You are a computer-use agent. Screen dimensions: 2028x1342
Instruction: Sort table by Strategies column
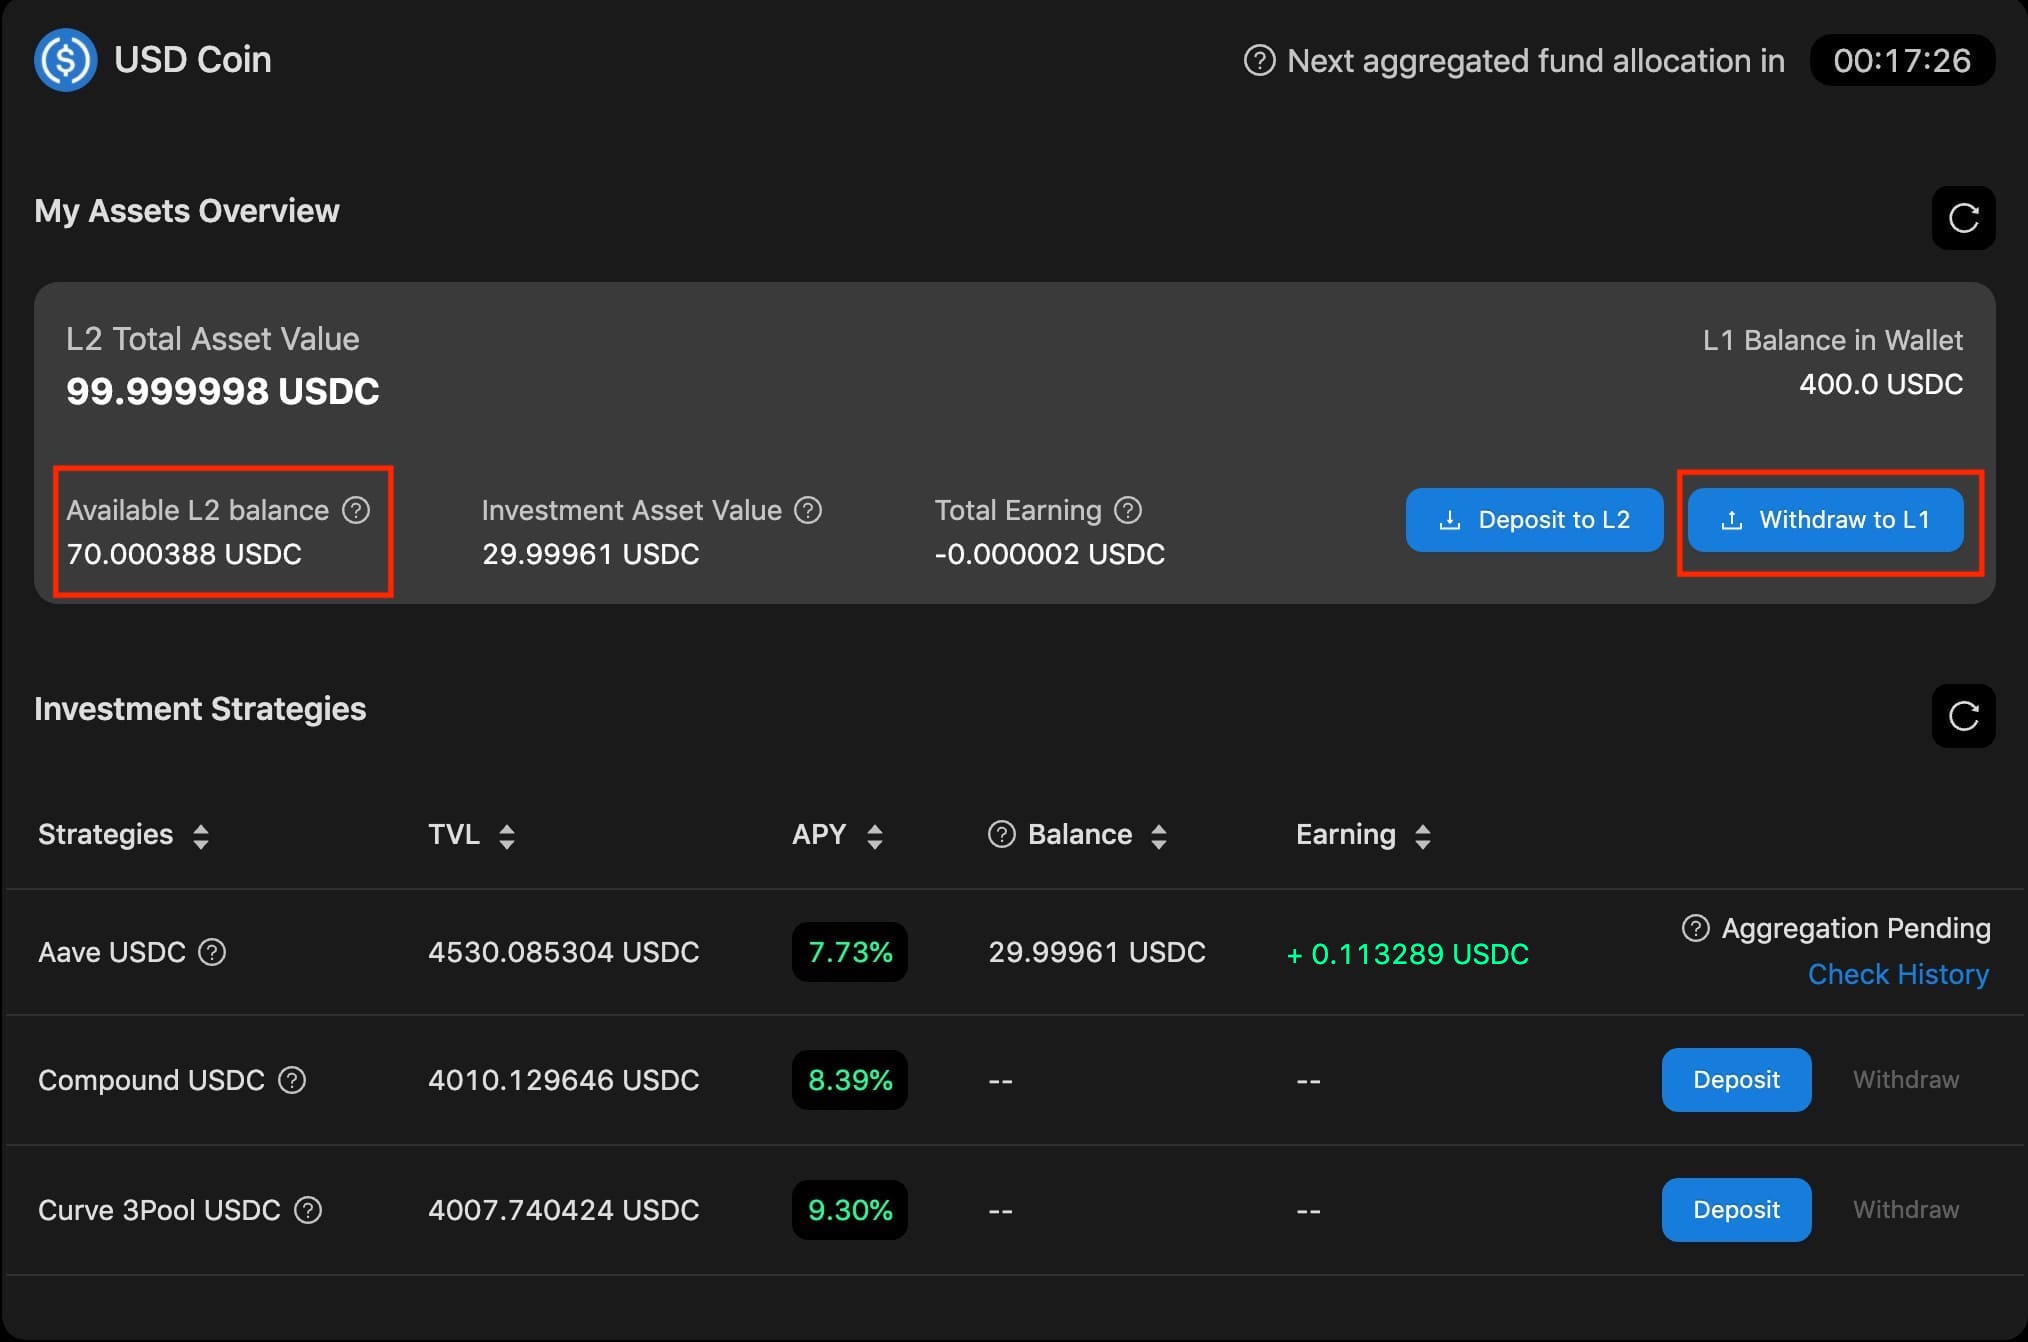point(201,836)
